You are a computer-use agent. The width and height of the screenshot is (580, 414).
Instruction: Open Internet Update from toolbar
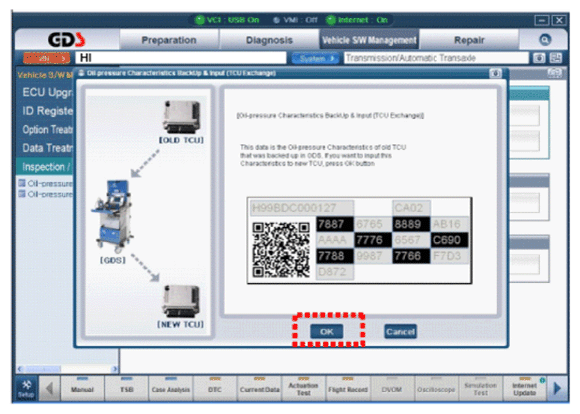pos(525,388)
